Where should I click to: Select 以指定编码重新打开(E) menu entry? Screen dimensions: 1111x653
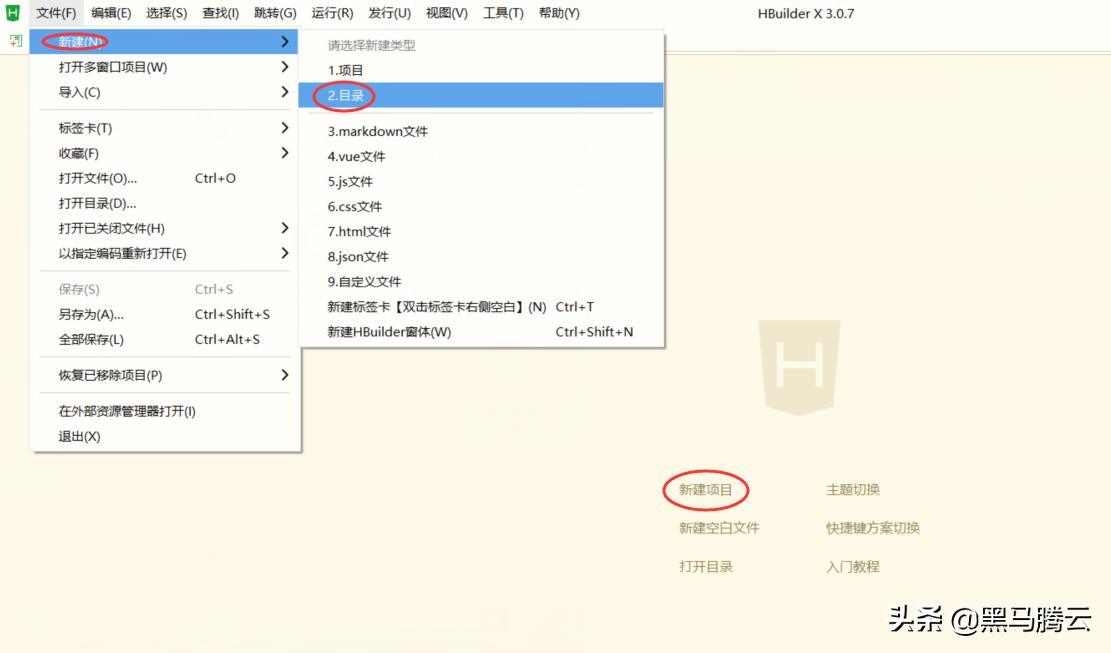pyautogui.click(x=164, y=254)
